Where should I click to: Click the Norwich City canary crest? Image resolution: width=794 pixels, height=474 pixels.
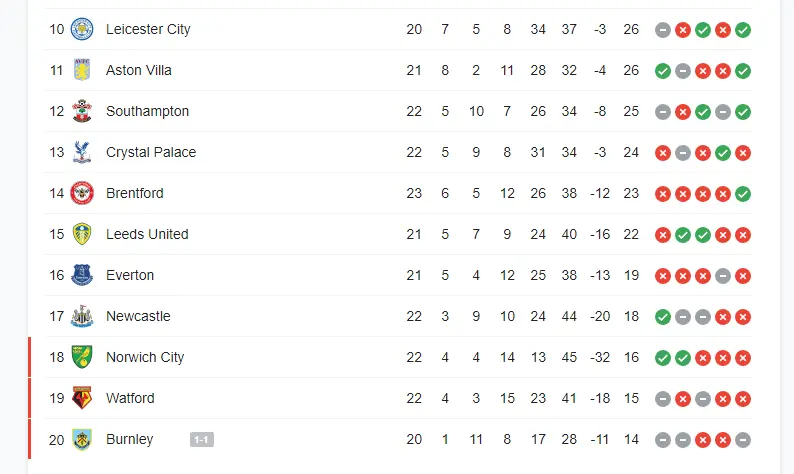click(x=82, y=357)
